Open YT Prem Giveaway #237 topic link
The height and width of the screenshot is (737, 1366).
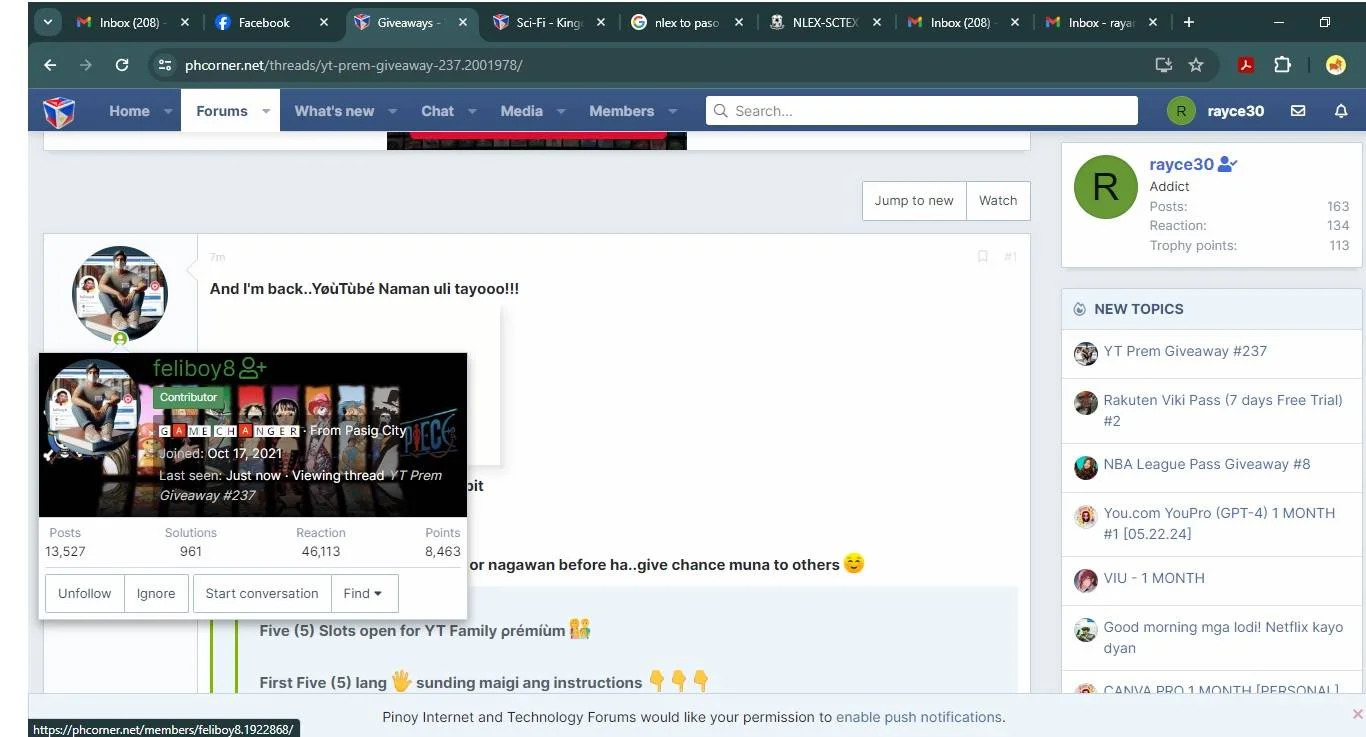click(x=1185, y=351)
